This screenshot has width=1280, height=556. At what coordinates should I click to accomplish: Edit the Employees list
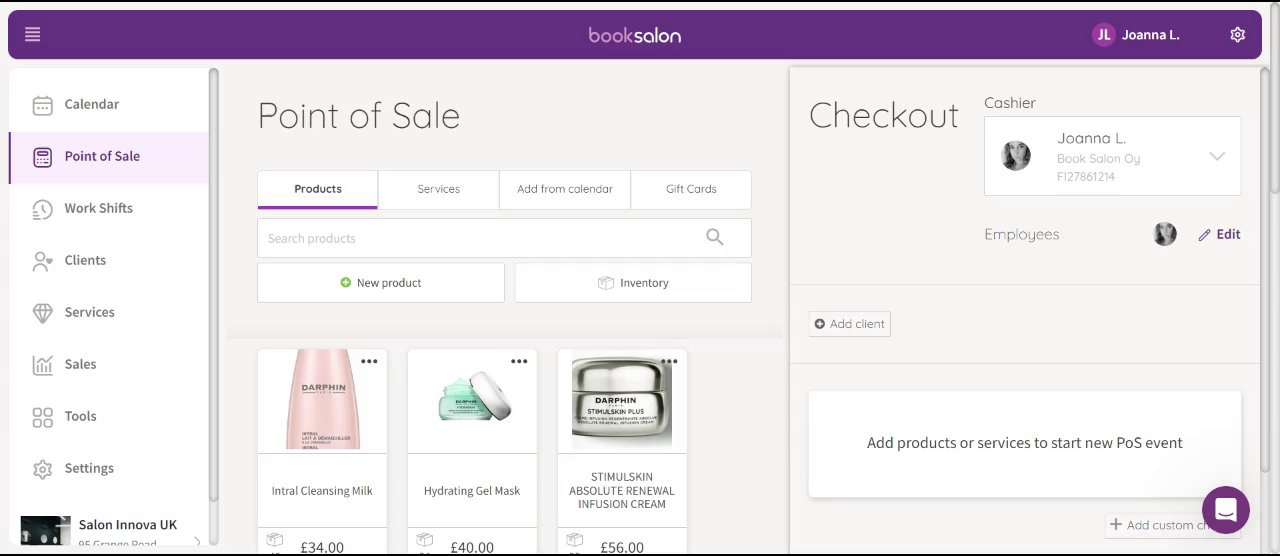[x=1219, y=235]
